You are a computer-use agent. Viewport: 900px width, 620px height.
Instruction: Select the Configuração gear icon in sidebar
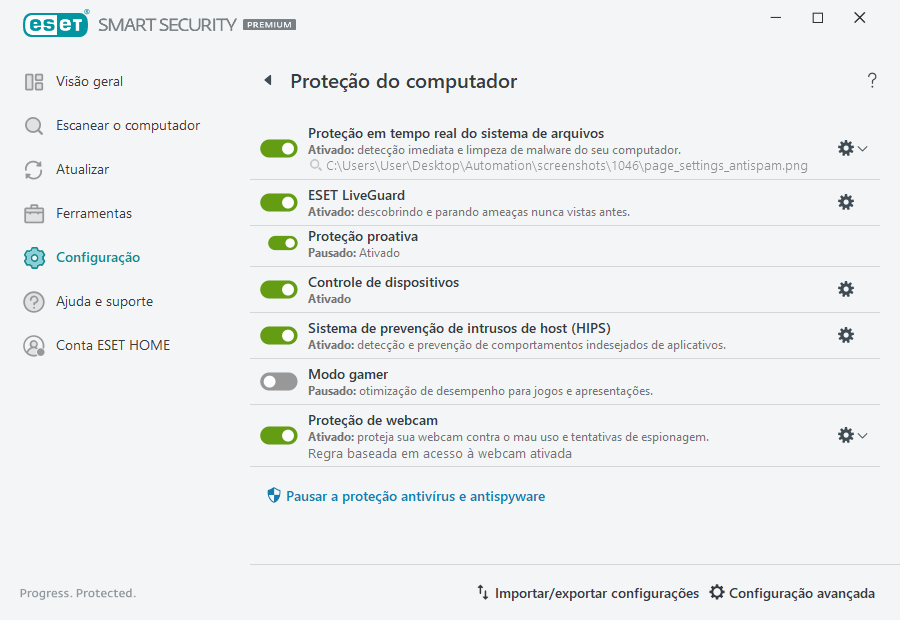pos(33,257)
